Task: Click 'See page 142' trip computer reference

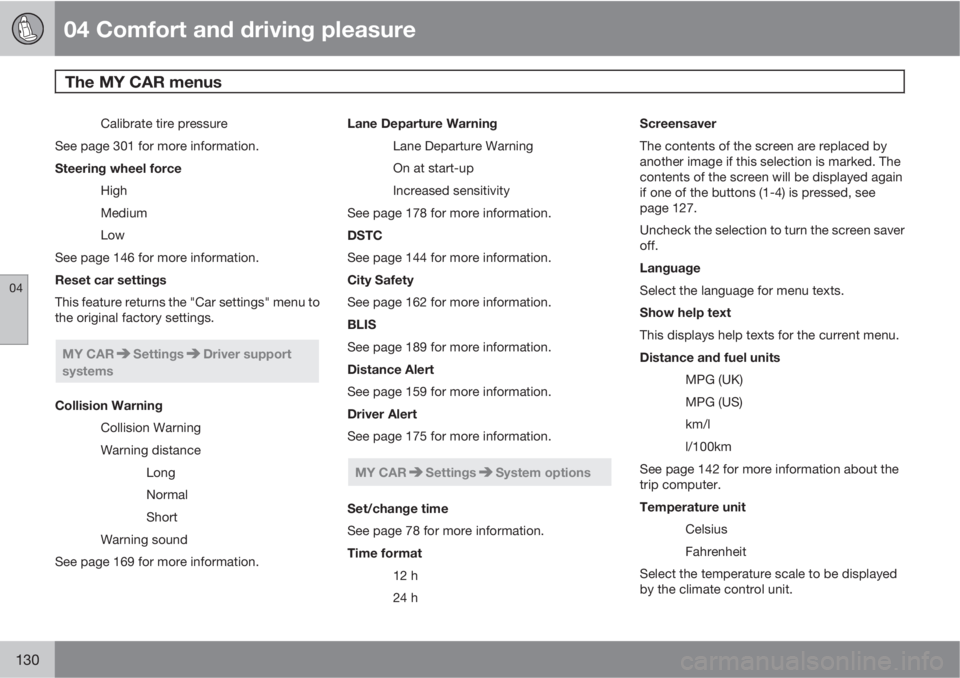Action: (x=680, y=469)
